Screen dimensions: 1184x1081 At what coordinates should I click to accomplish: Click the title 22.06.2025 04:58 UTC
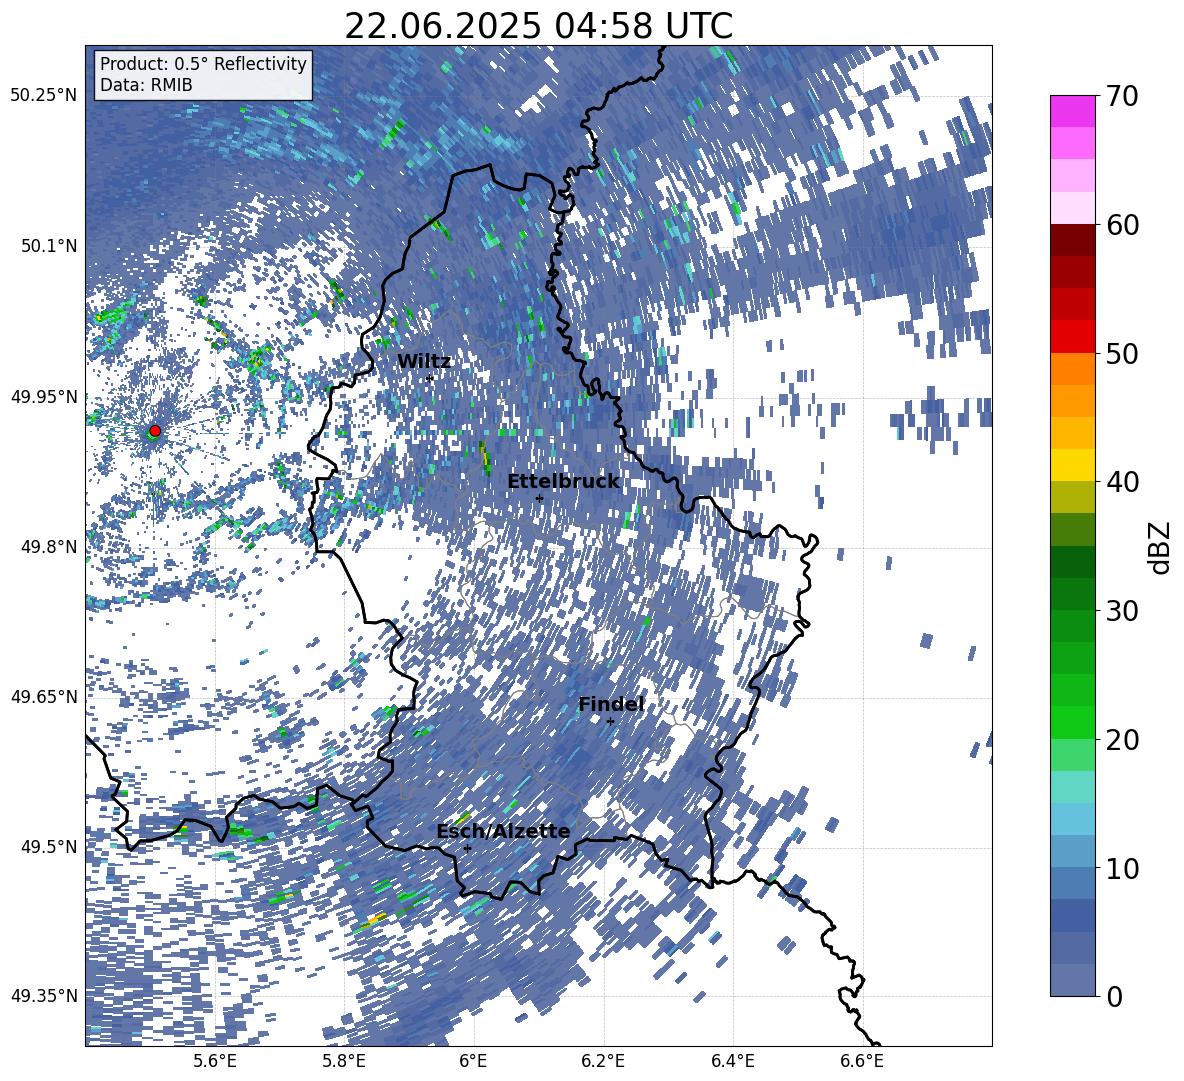538,26
